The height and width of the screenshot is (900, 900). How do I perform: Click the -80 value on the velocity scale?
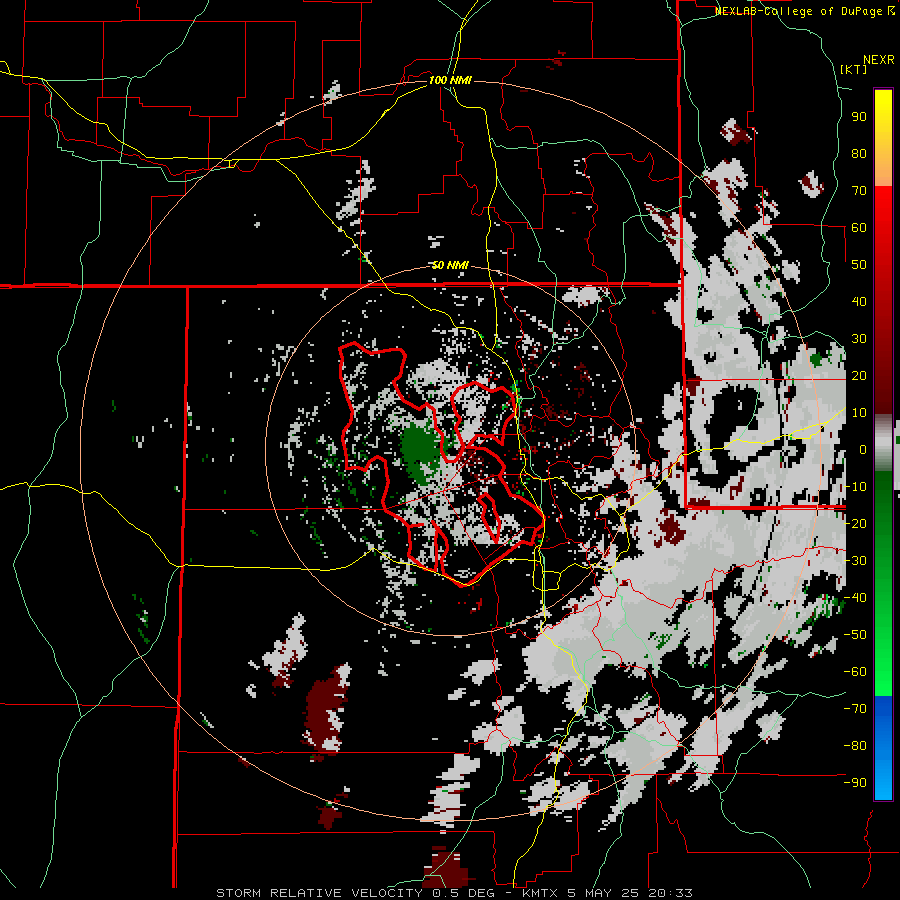pyautogui.click(x=855, y=746)
